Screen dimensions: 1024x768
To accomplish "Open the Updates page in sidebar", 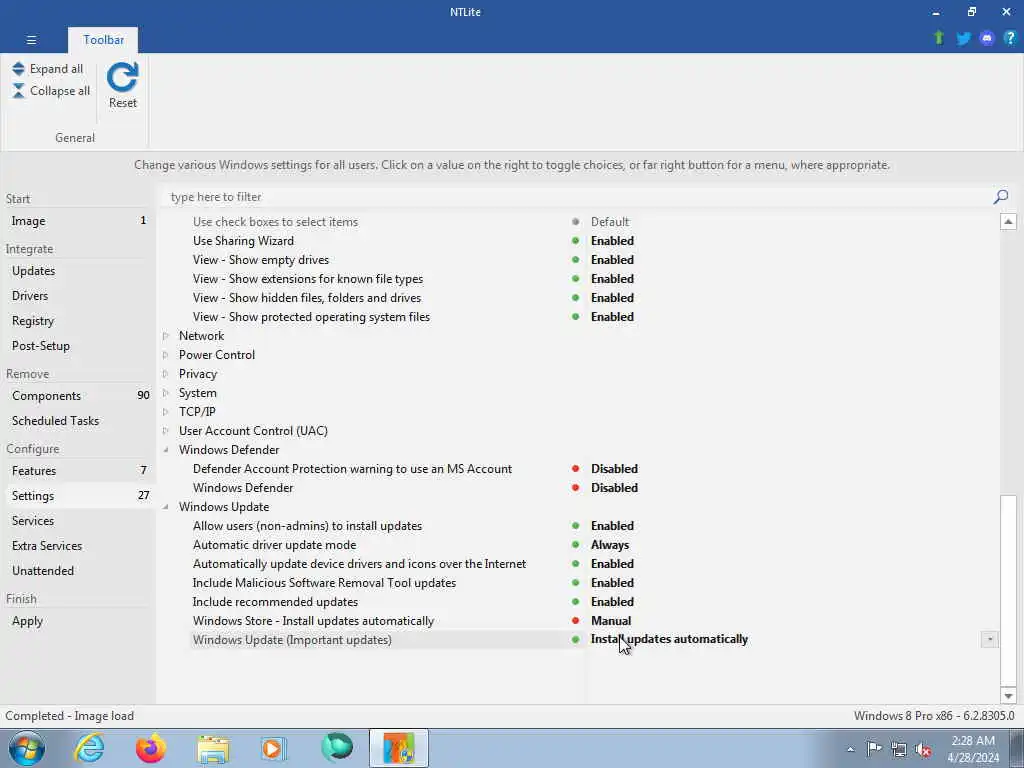I will tap(78, 271).
